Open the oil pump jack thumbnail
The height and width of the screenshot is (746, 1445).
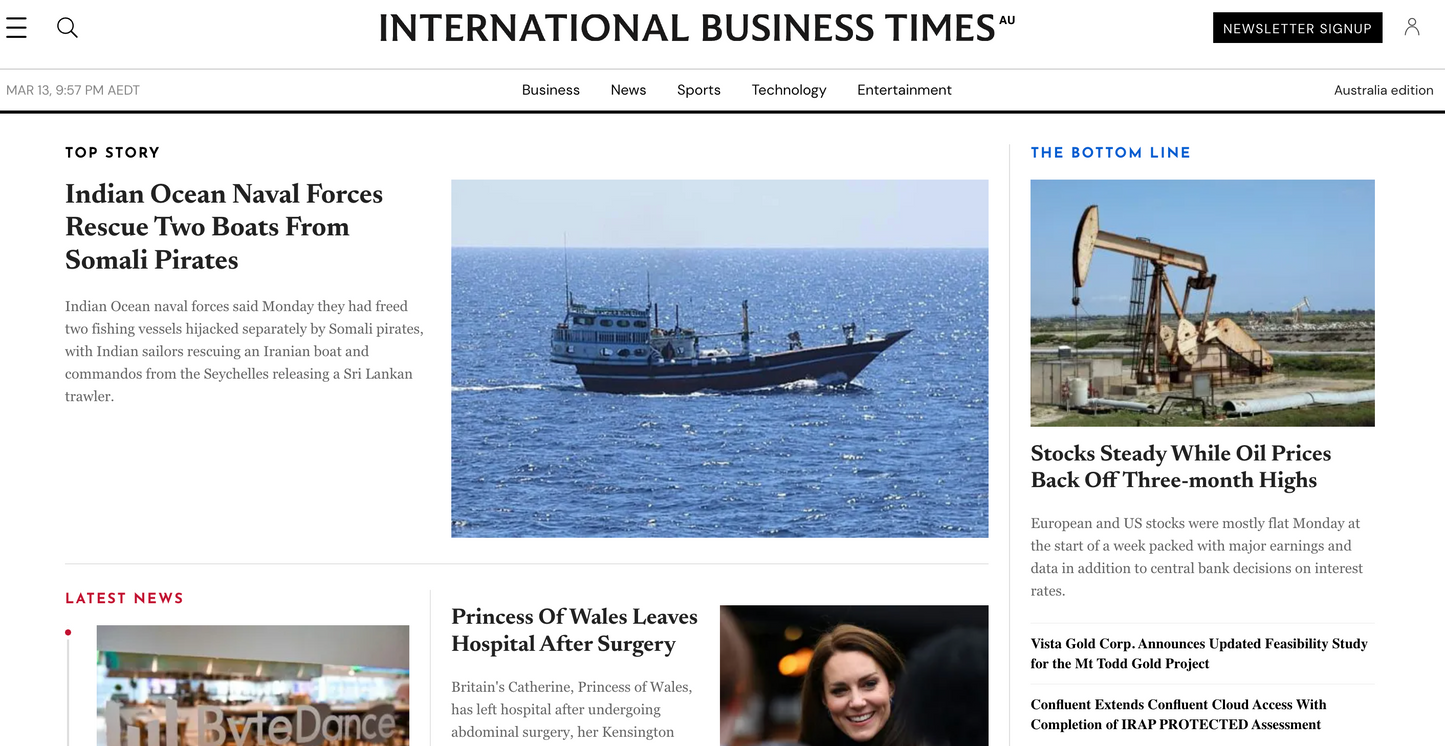tap(1203, 303)
